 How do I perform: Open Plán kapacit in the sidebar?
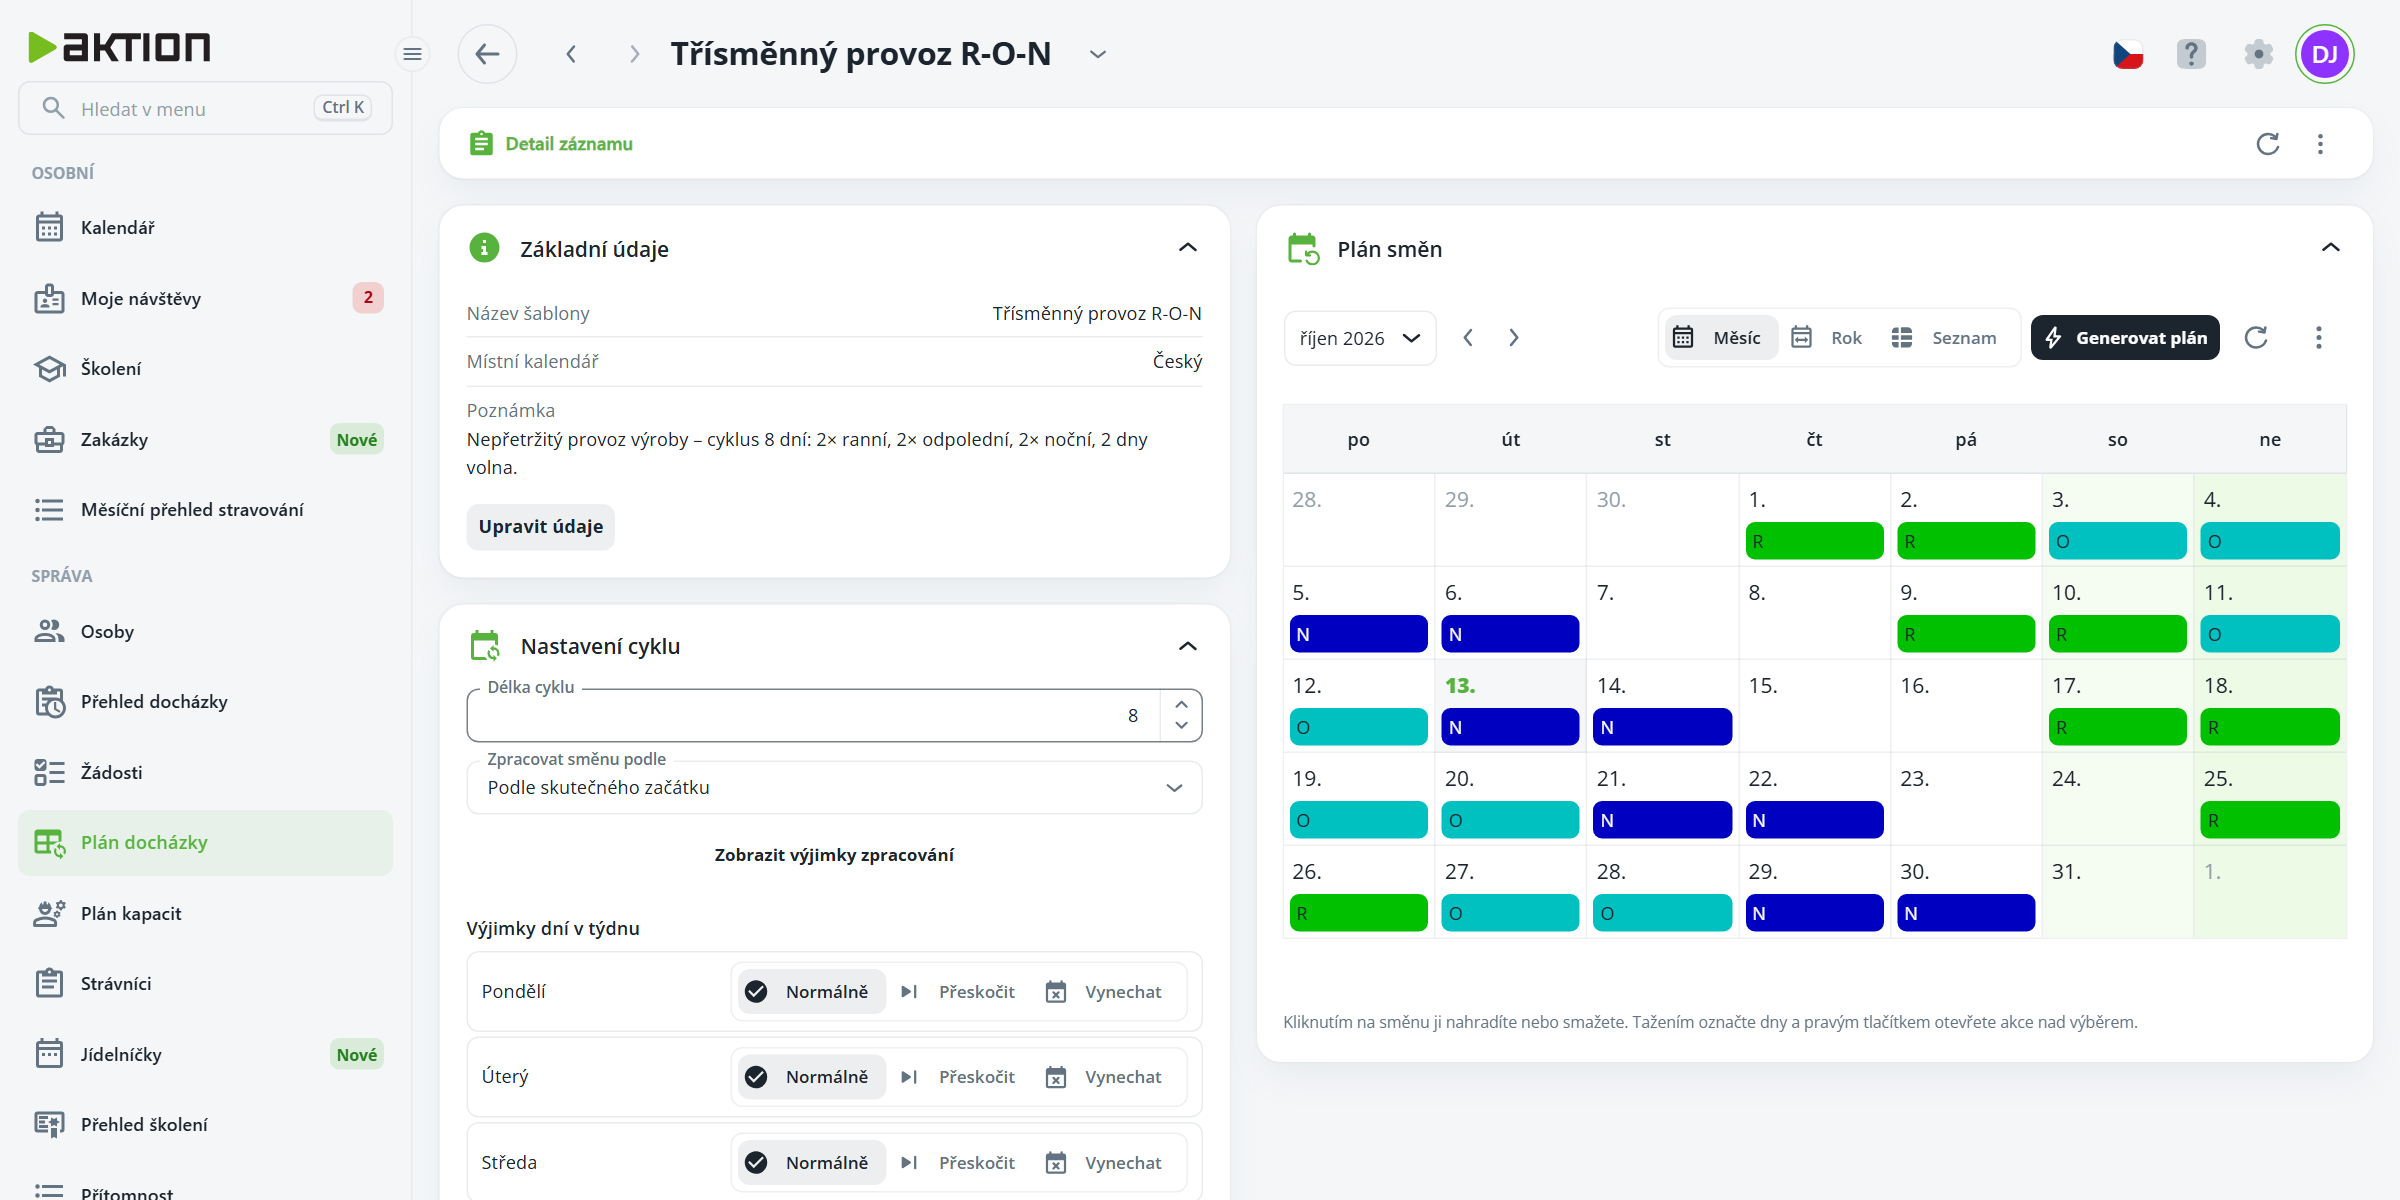205,914
